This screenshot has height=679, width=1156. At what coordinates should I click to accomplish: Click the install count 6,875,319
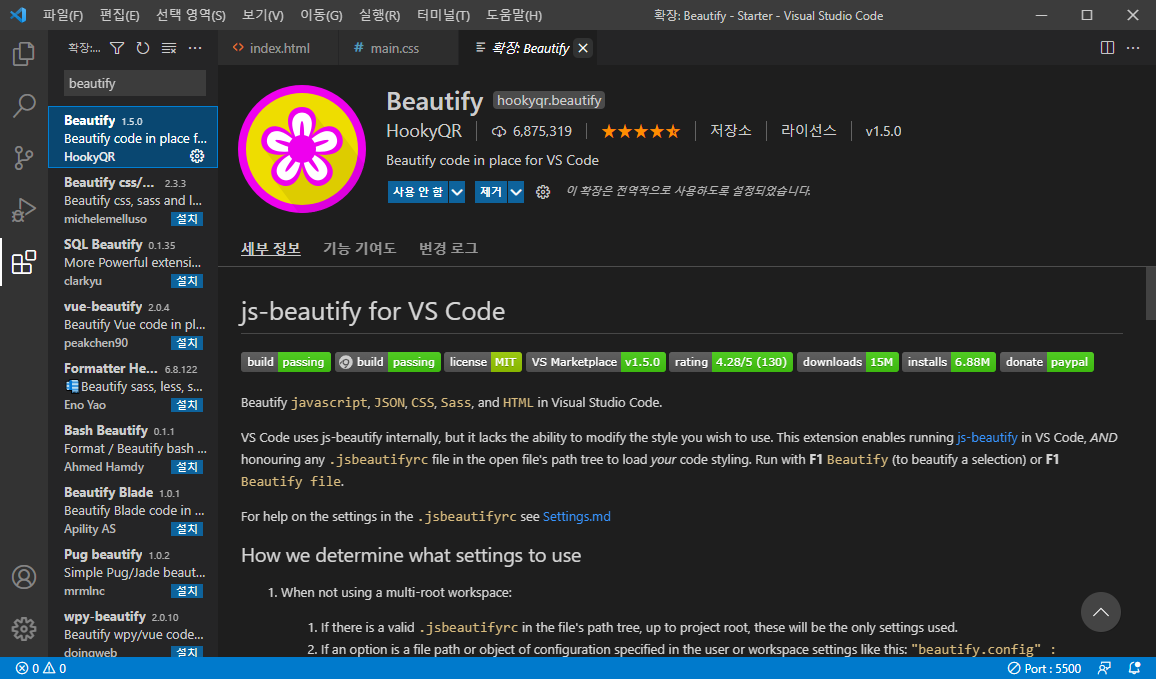coord(532,131)
